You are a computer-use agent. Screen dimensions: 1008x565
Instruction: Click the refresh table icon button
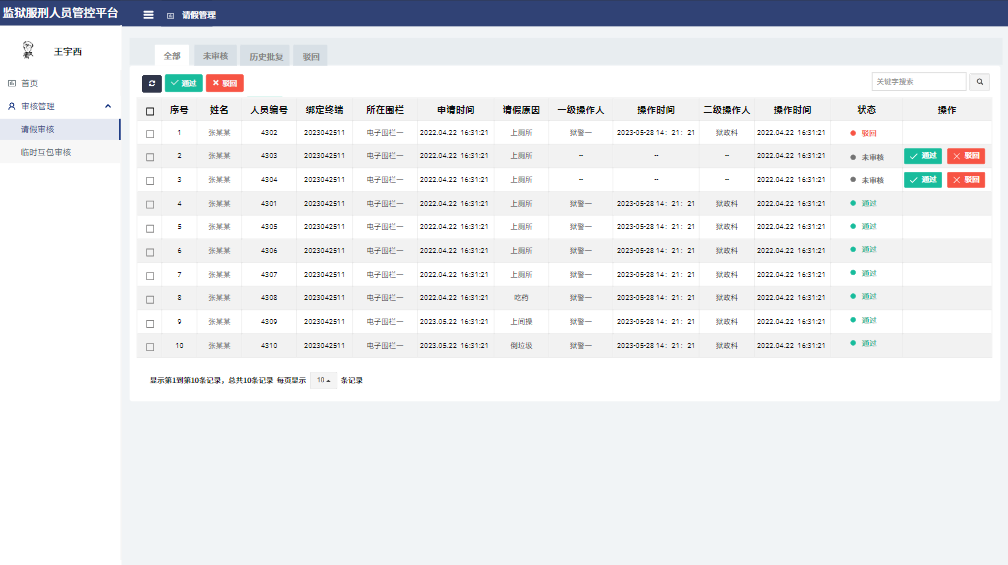[151, 83]
